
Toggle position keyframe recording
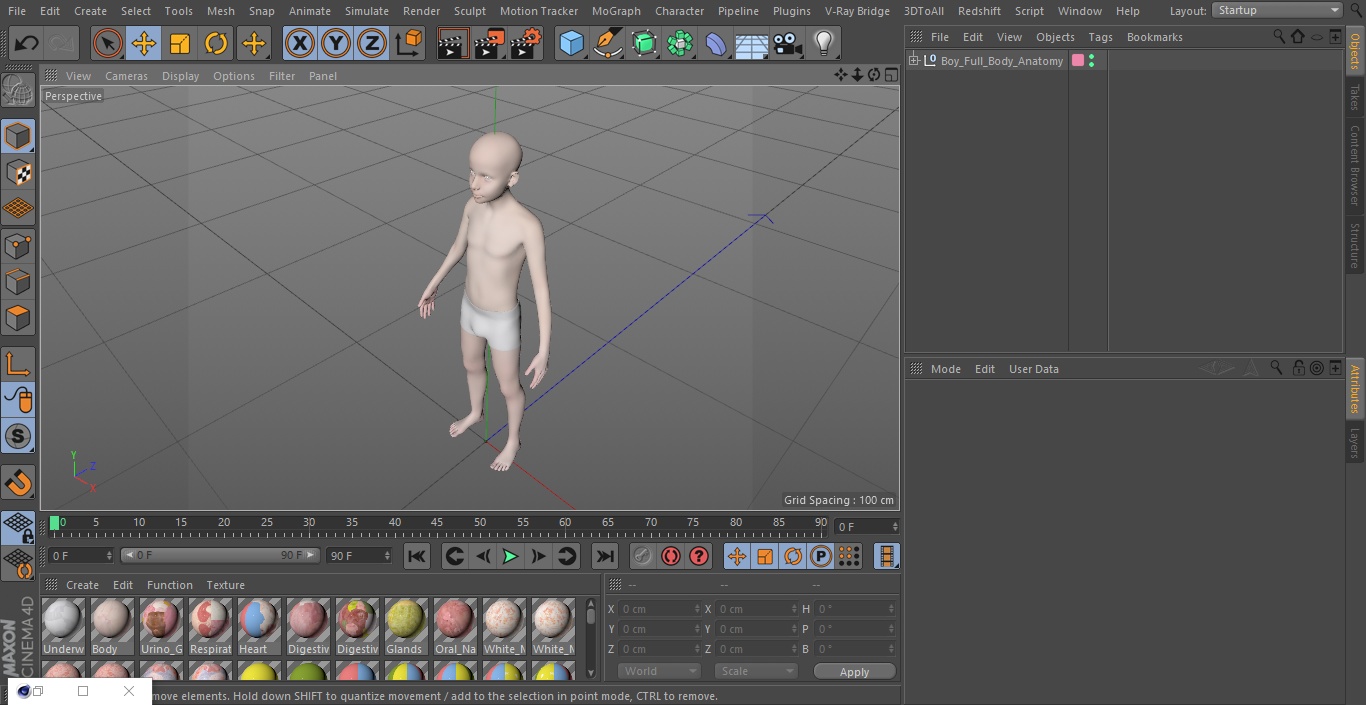pyautogui.click(x=737, y=557)
